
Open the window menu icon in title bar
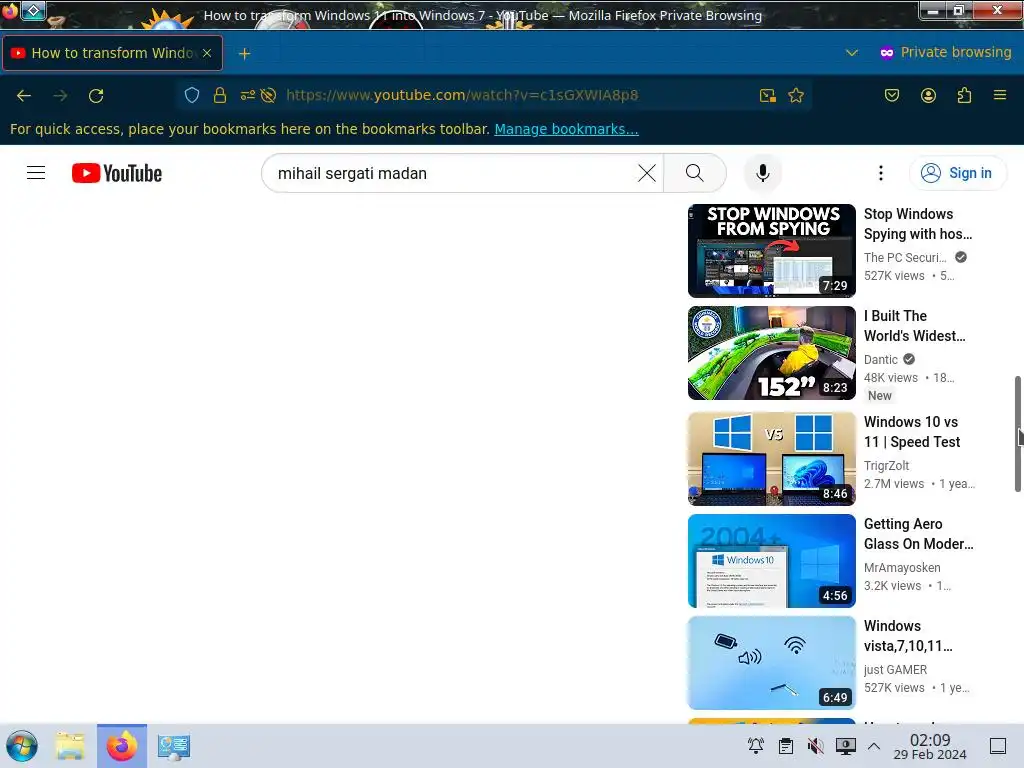tap(33, 10)
